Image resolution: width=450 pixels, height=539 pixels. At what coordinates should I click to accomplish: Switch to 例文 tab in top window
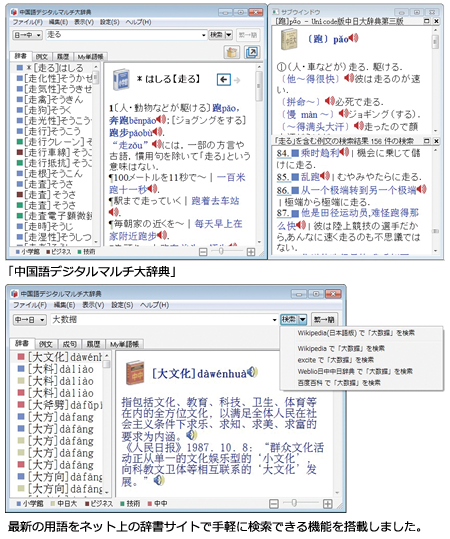pyautogui.click(x=42, y=56)
